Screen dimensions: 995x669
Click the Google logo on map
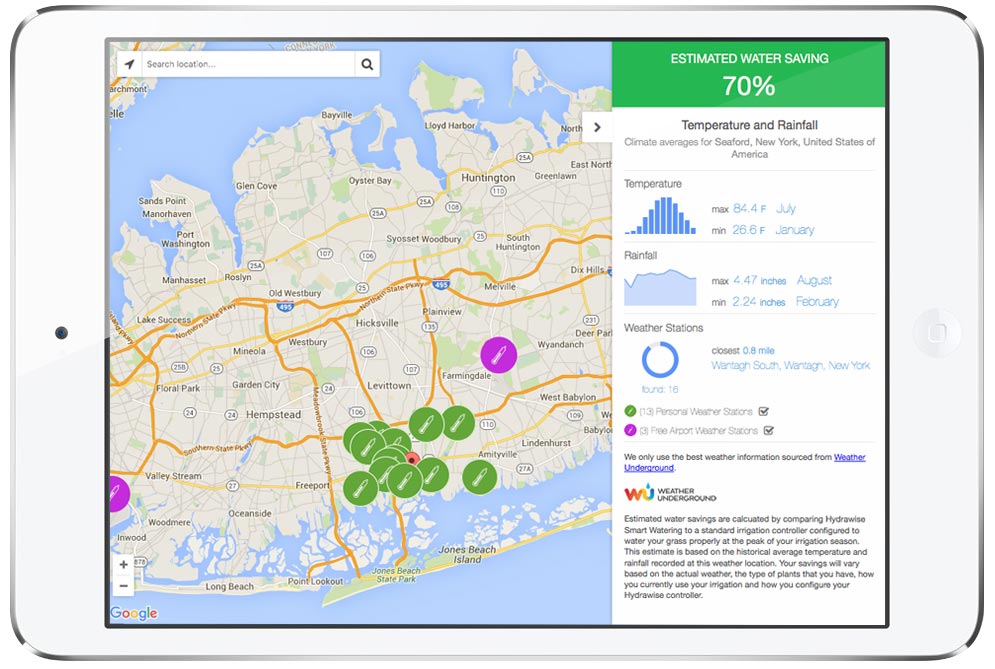click(x=133, y=613)
